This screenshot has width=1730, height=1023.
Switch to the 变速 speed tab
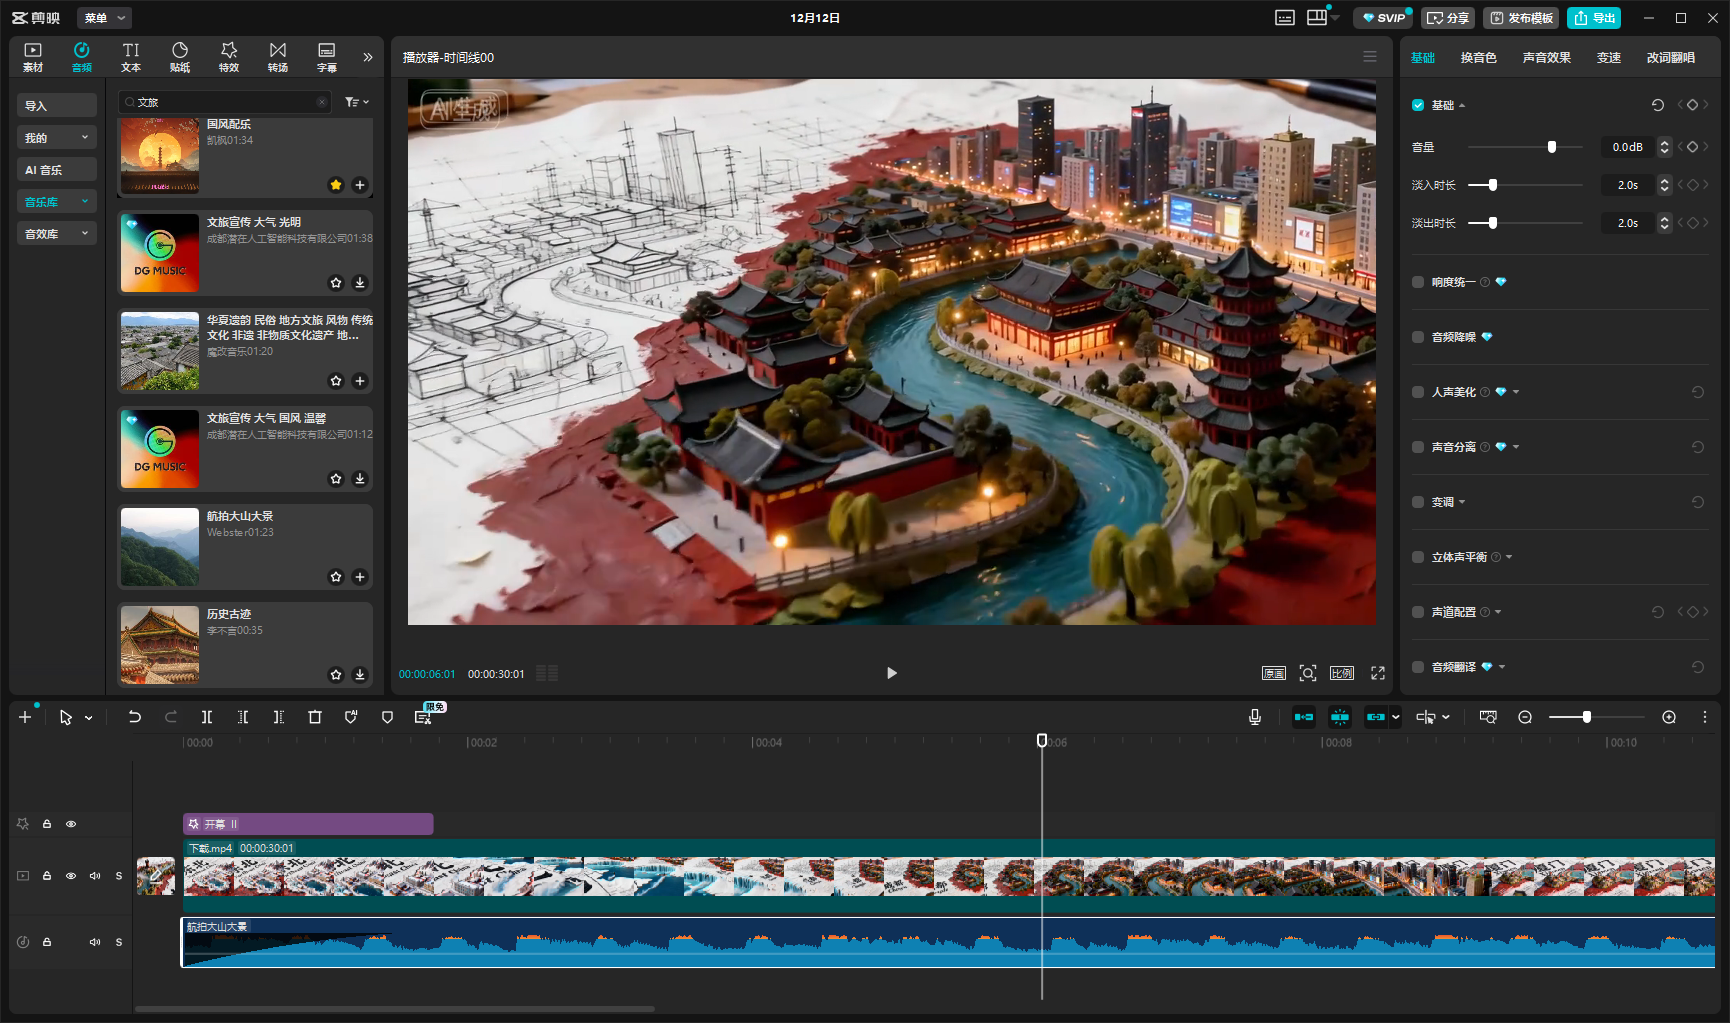click(1608, 58)
